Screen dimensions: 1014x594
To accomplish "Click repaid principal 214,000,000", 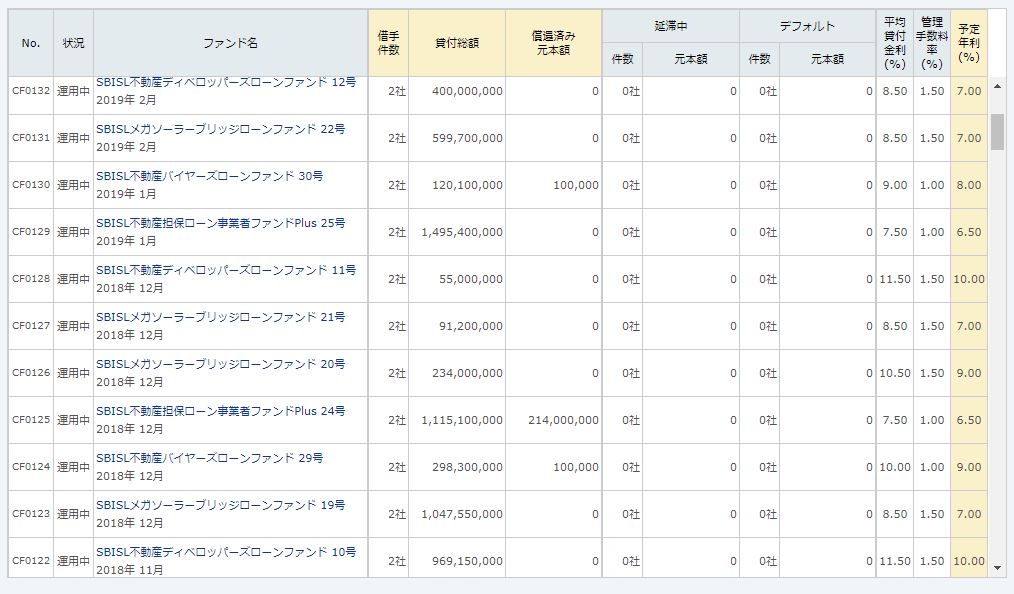I will [563, 420].
